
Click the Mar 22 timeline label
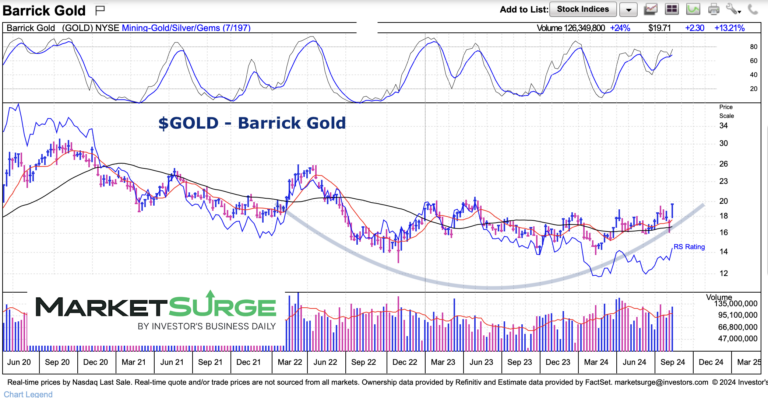(290, 362)
